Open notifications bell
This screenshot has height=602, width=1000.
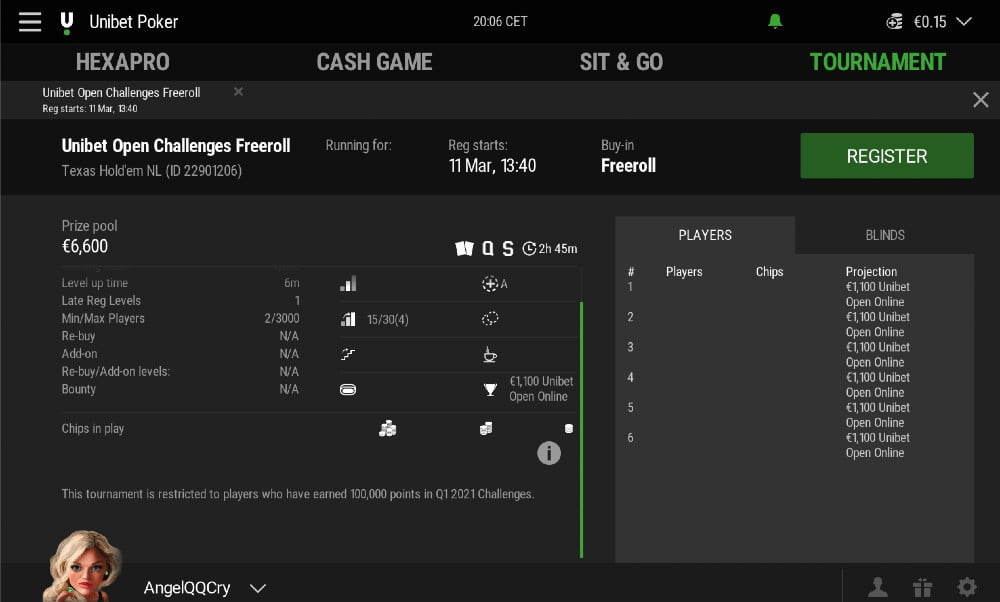[x=775, y=22]
